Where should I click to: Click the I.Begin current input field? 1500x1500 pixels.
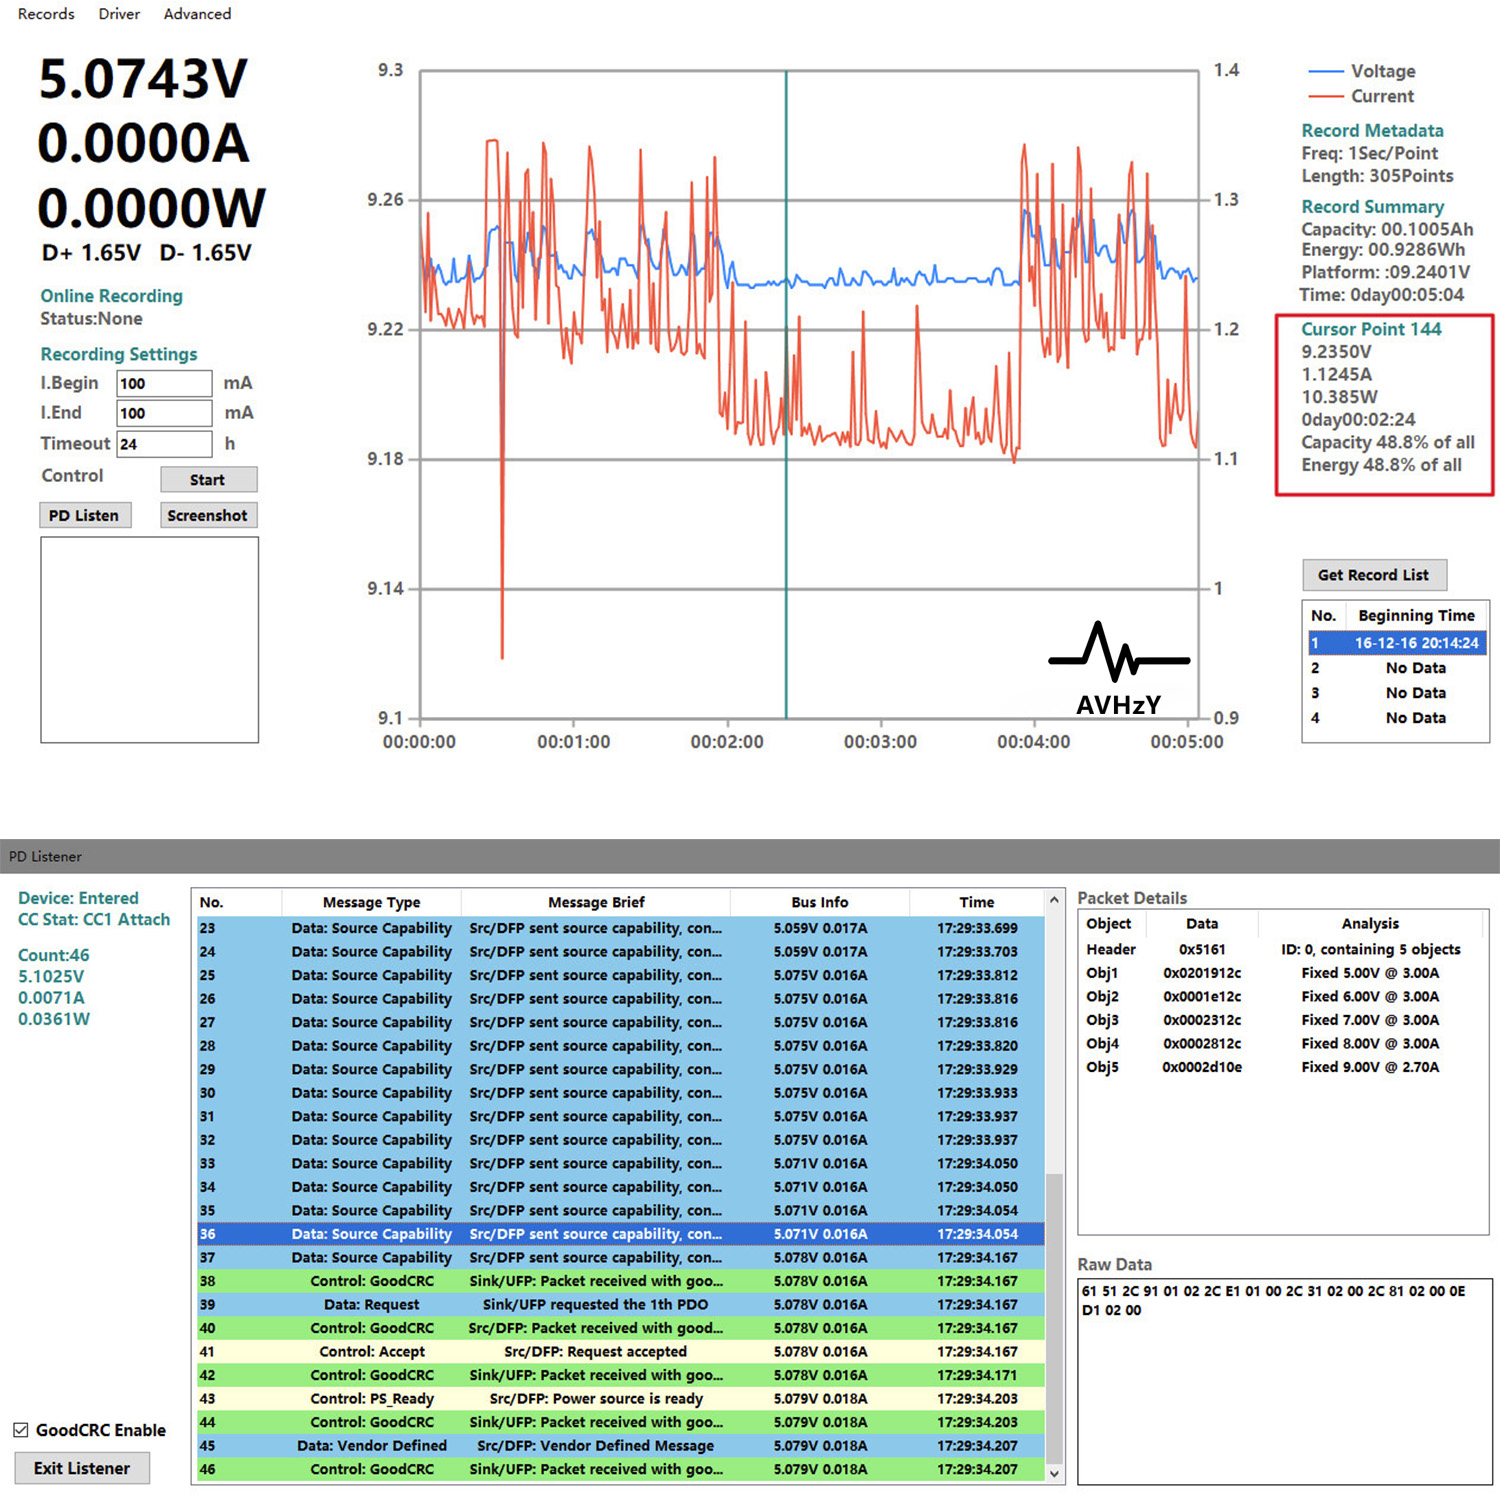[x=164, y=383]
